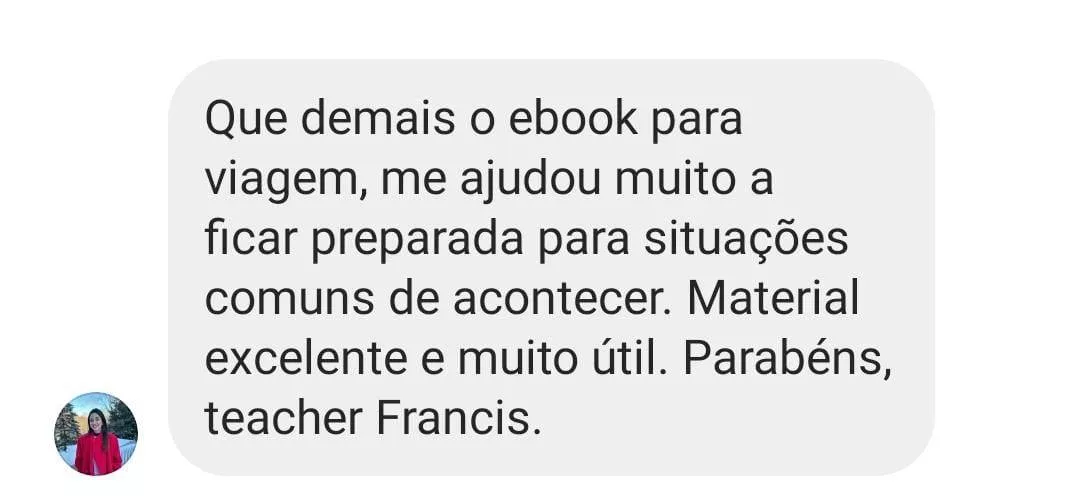The height and width of the screenshot is (496, 1078).
Task: Click the word "demais" in the first line
Action: click(x=377, y=120)
